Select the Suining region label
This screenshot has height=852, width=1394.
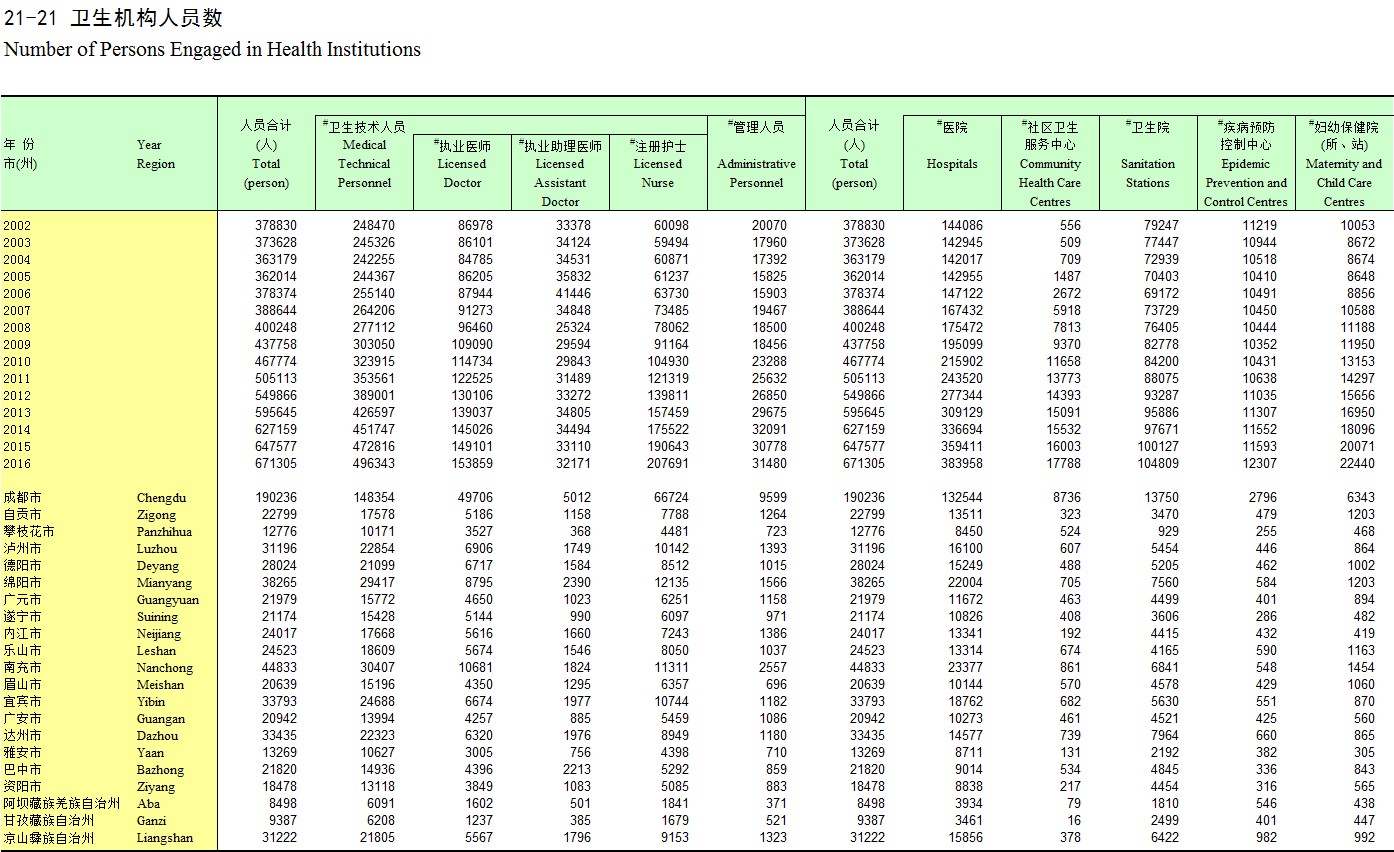tap(157, 617)
